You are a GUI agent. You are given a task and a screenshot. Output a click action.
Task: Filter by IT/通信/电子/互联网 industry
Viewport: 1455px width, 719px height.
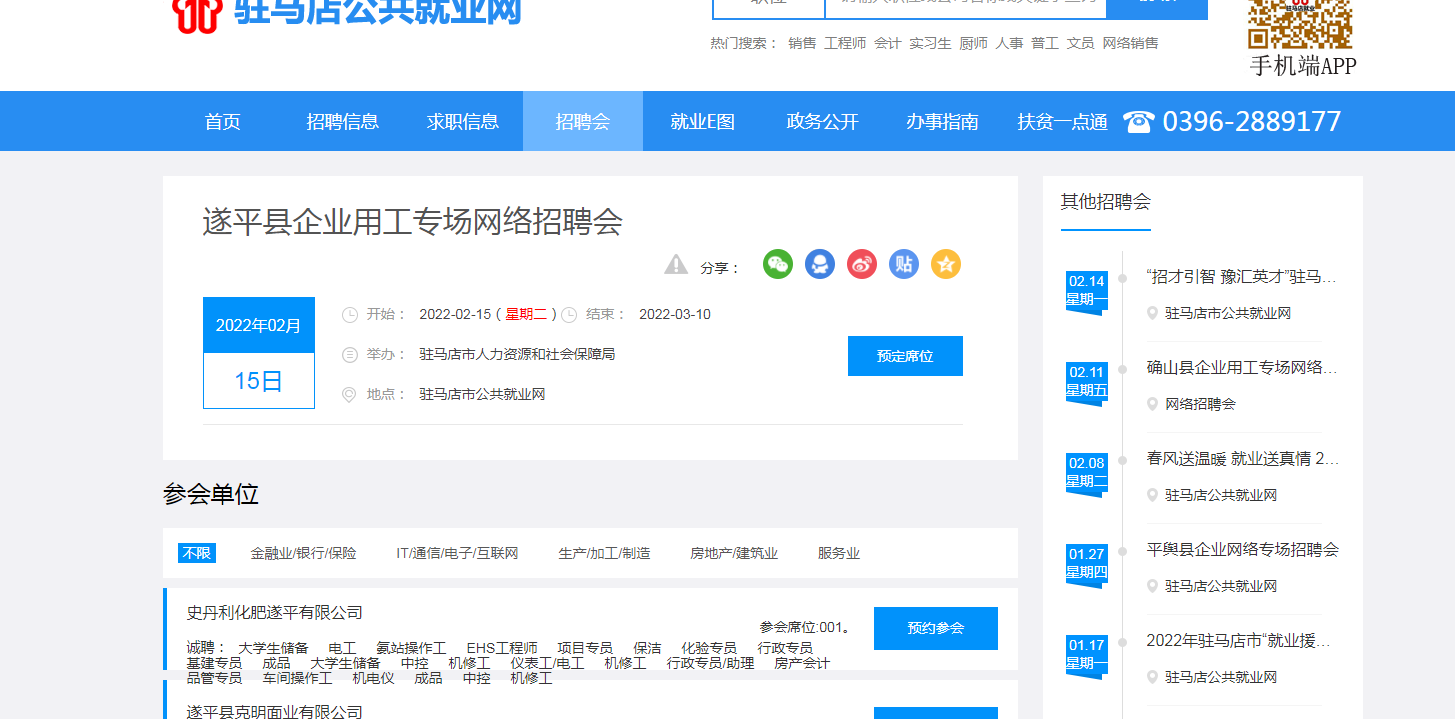pos(457,553)
